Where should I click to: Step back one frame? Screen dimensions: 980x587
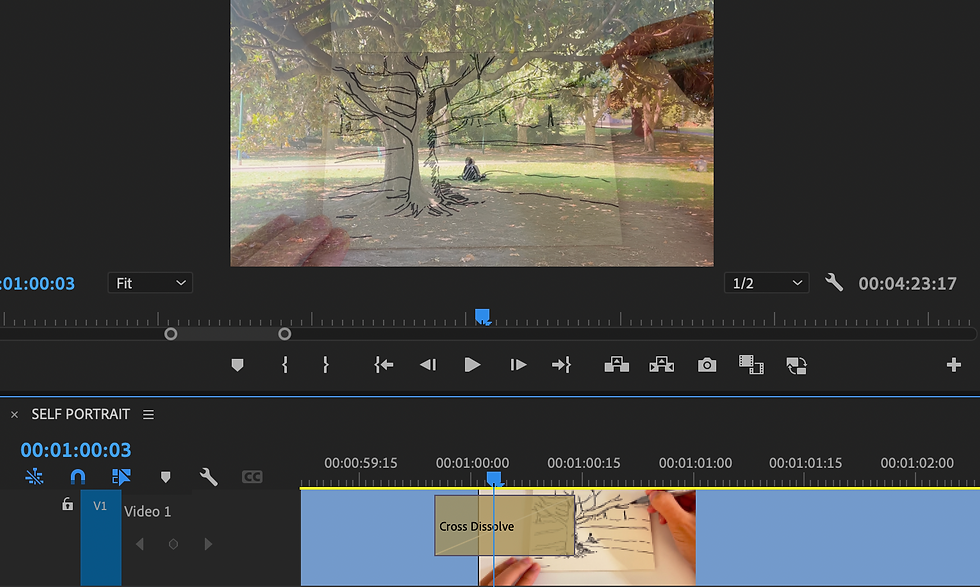point(428,365)
